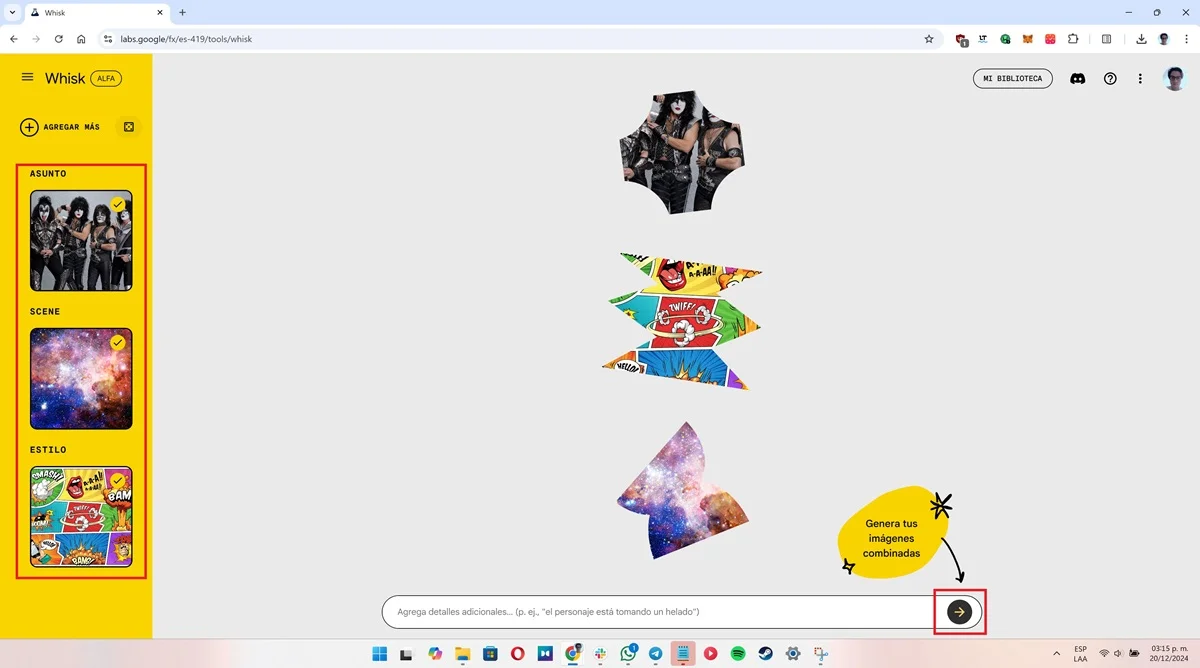Open MI BIBLIOTECA
Viewport: 1200px width, 668px height.
click(1013, 78)
